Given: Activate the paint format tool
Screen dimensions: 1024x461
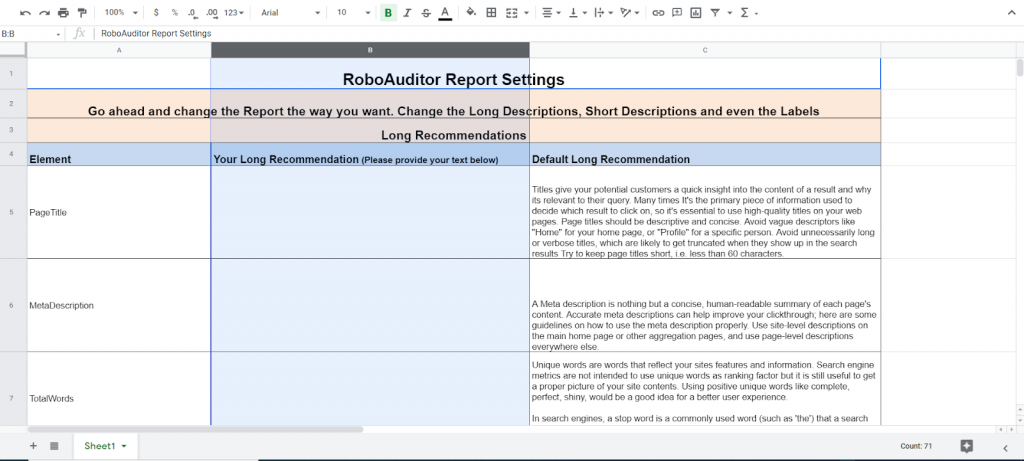Looking at the screenshot, I should pyautogui.click(x=82, y=12).
